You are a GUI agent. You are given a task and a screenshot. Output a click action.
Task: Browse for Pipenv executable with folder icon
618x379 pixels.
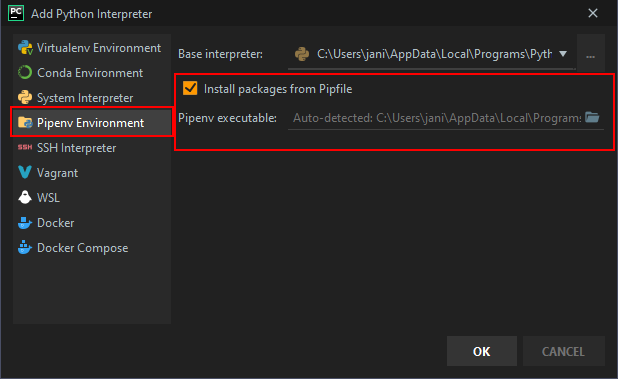[592, 117]
